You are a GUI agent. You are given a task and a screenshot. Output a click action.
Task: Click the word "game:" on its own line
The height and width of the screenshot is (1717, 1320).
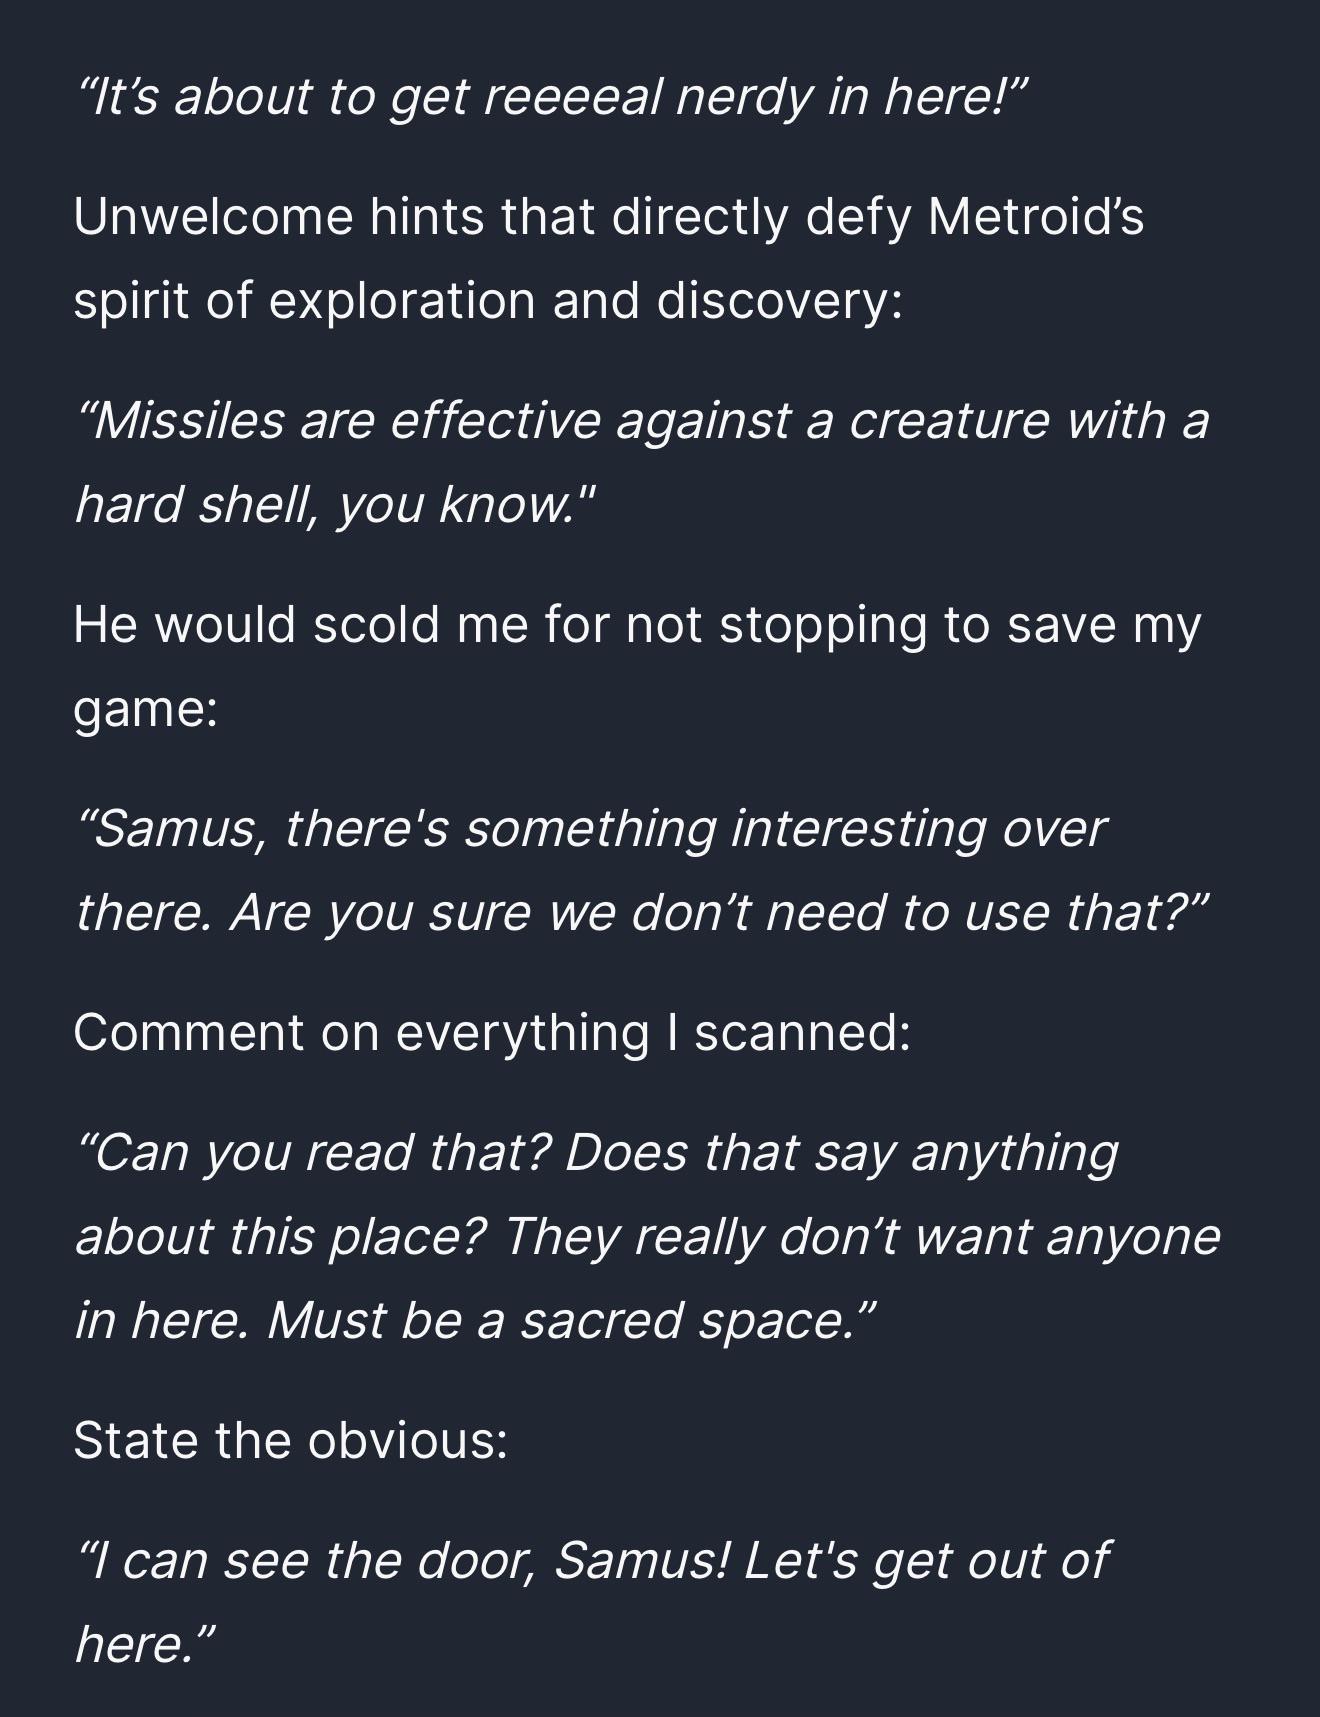(x=145, y=709)
